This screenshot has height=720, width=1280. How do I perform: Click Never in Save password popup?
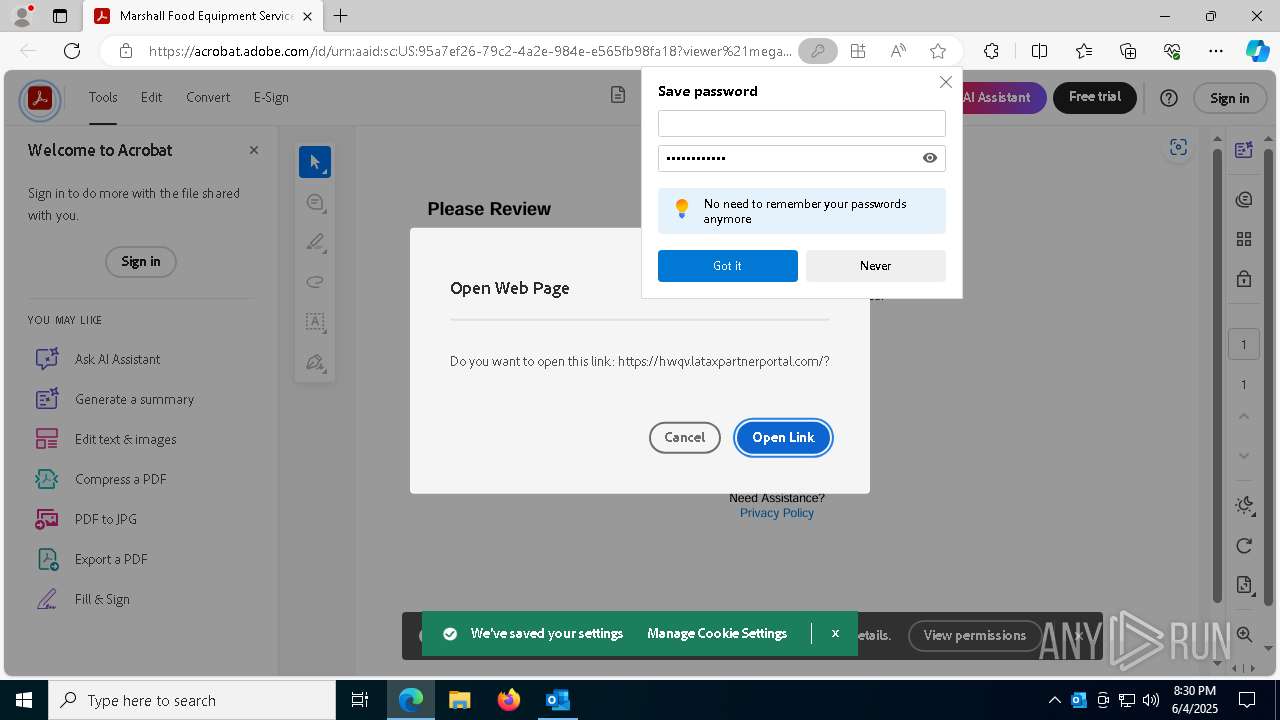pyautogui.click(x=875, y=266)
